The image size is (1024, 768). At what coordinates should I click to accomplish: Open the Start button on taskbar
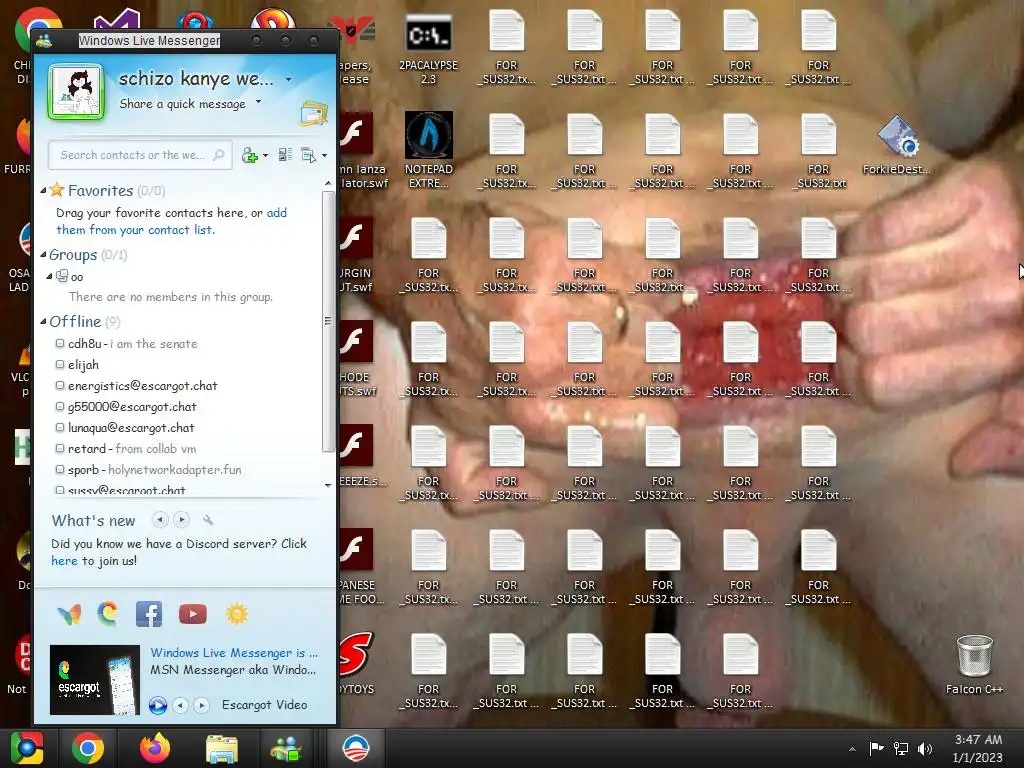(x=27, y=748)
